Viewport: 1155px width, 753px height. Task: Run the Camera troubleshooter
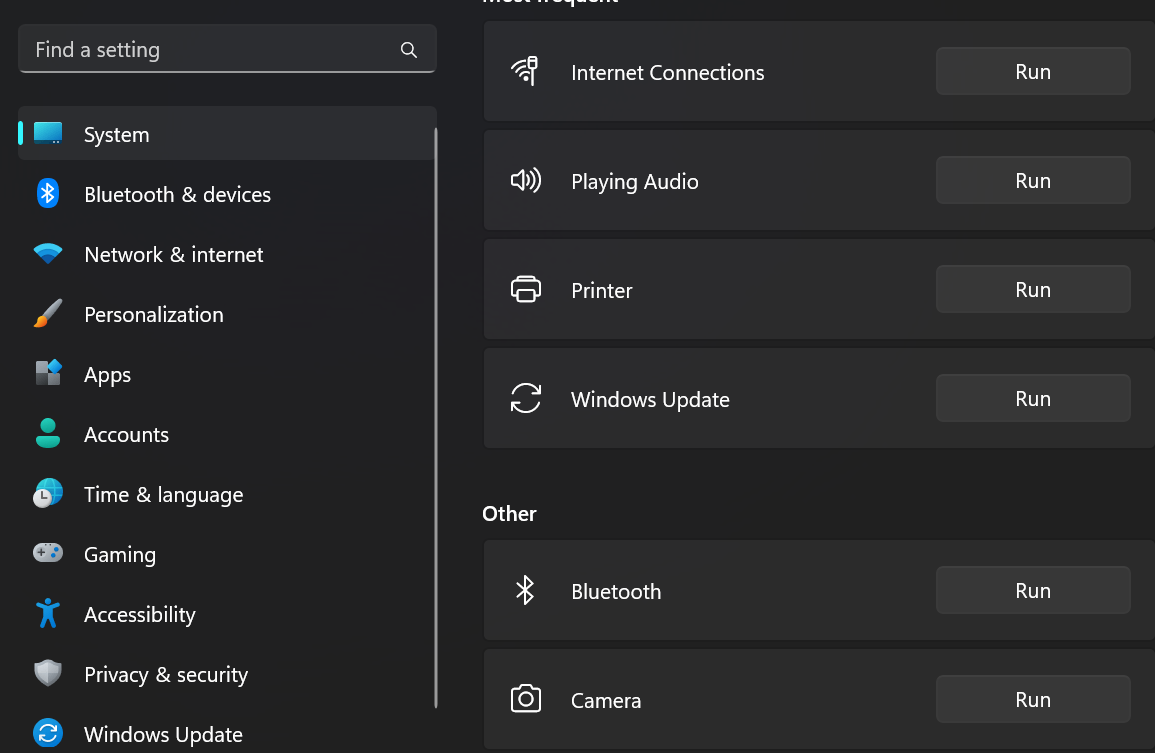[1032, 700]
